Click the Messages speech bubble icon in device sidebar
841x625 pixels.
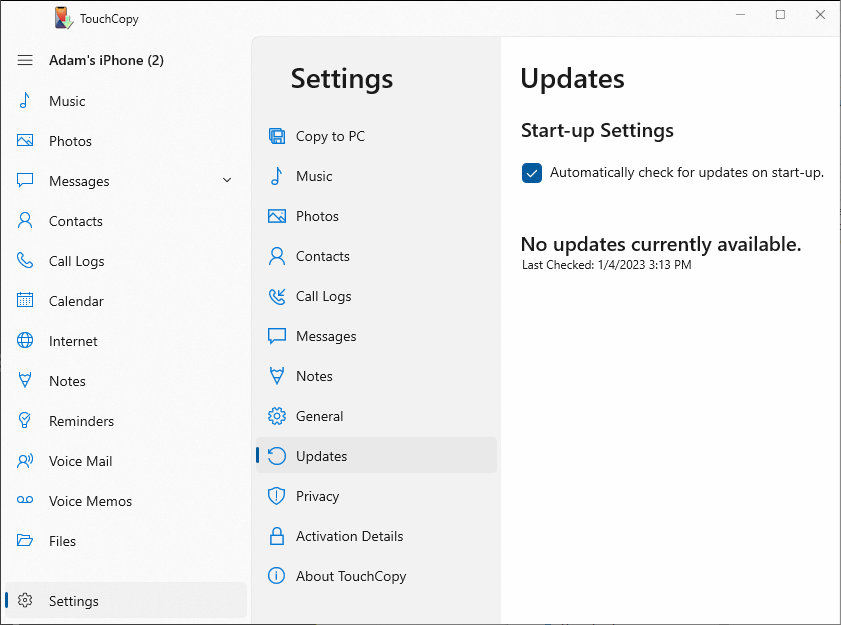point(25,180)
